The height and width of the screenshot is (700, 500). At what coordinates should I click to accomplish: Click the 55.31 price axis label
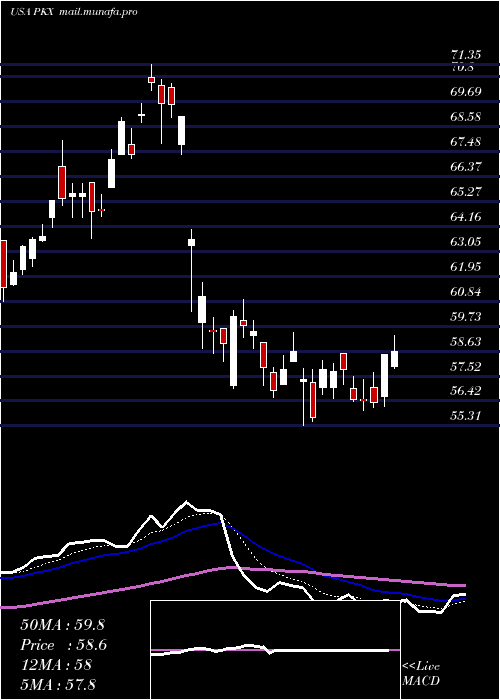click(x=466, y=416)
